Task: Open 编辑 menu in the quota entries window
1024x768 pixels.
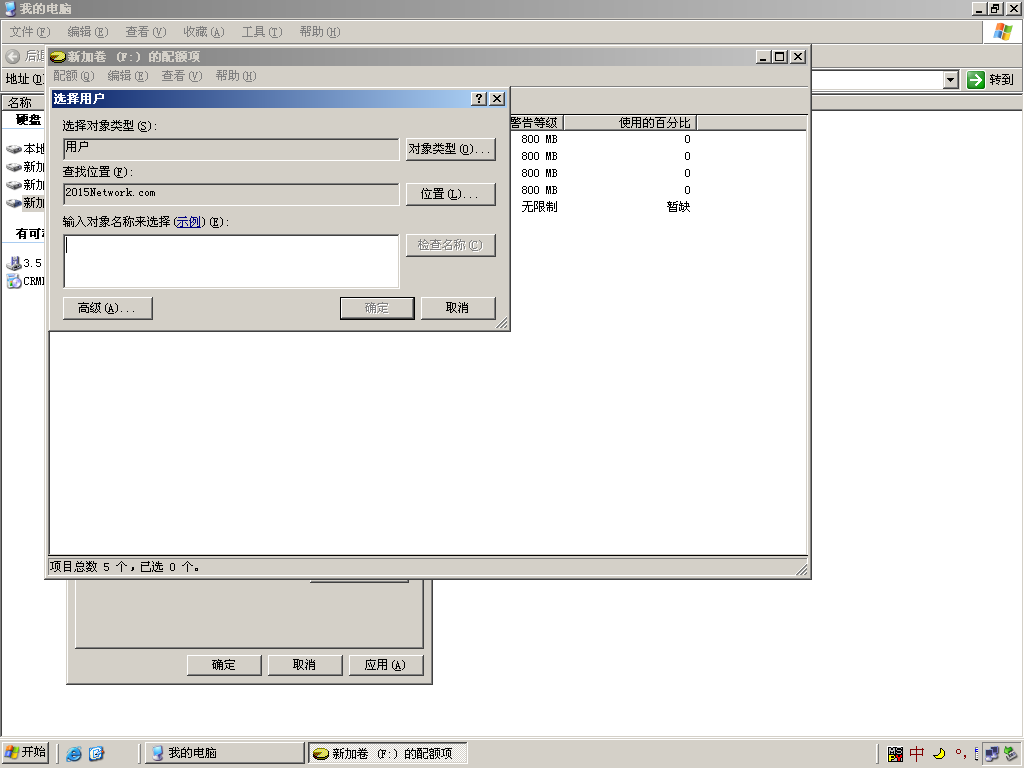Action: 128,76
